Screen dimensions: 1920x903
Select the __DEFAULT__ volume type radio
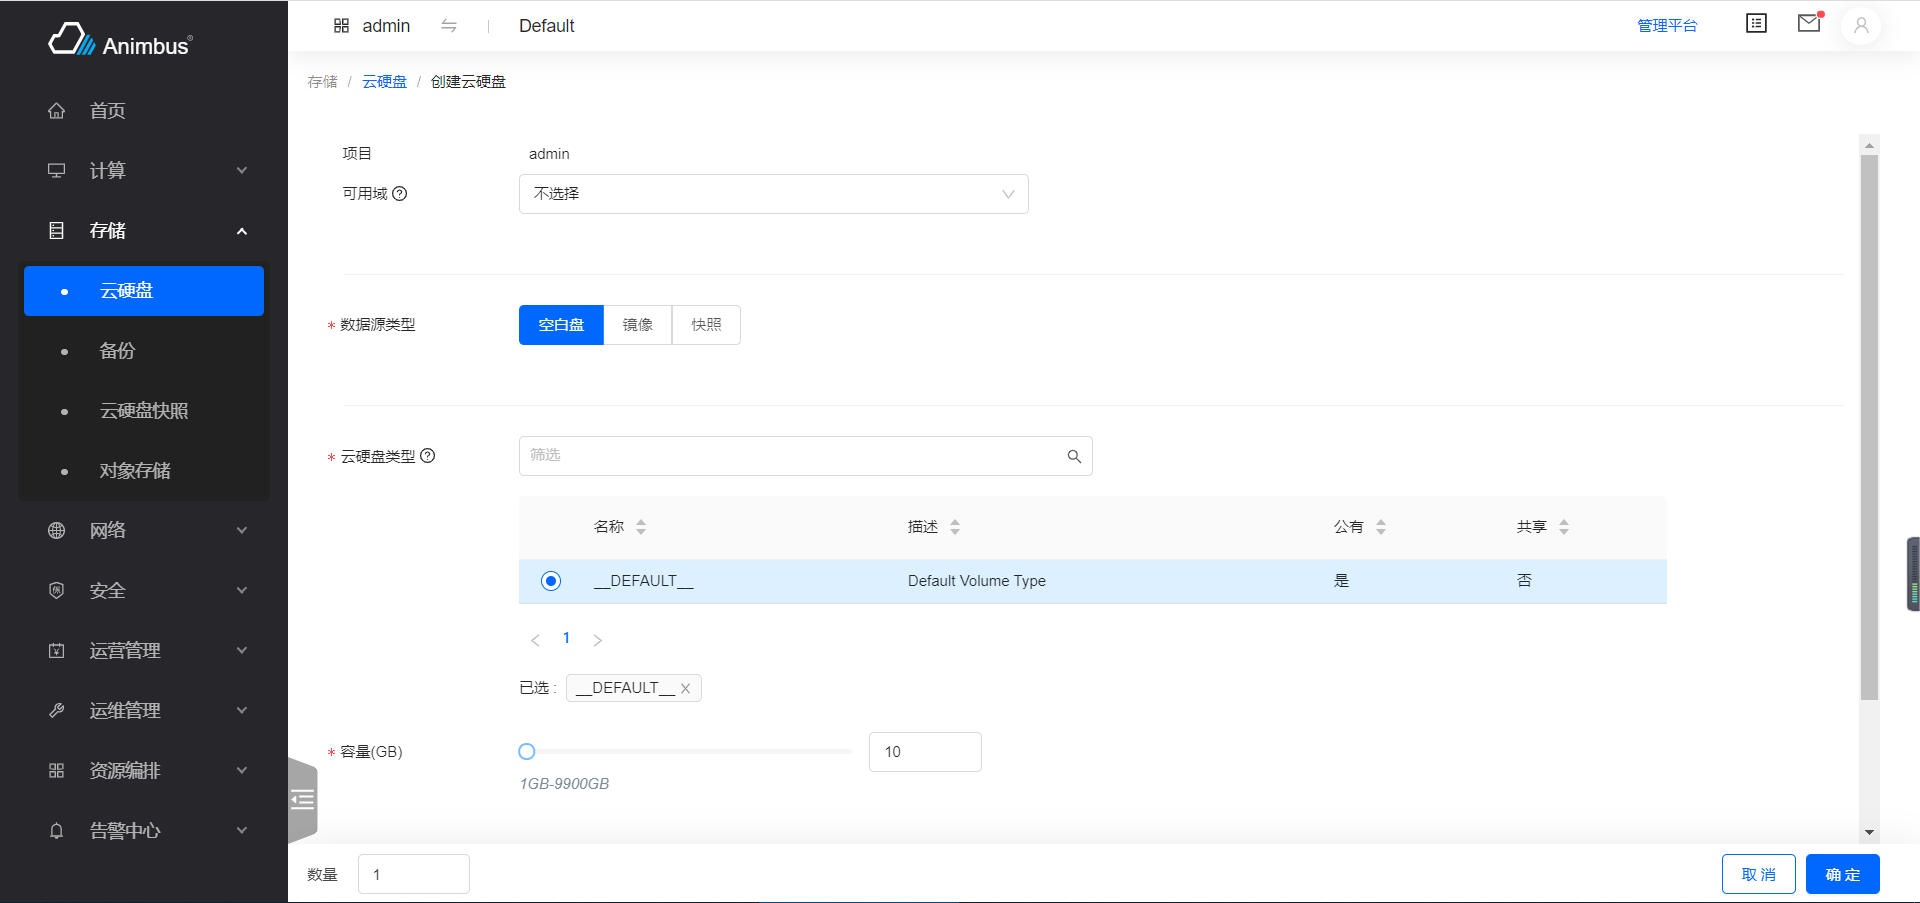(551, 581)
